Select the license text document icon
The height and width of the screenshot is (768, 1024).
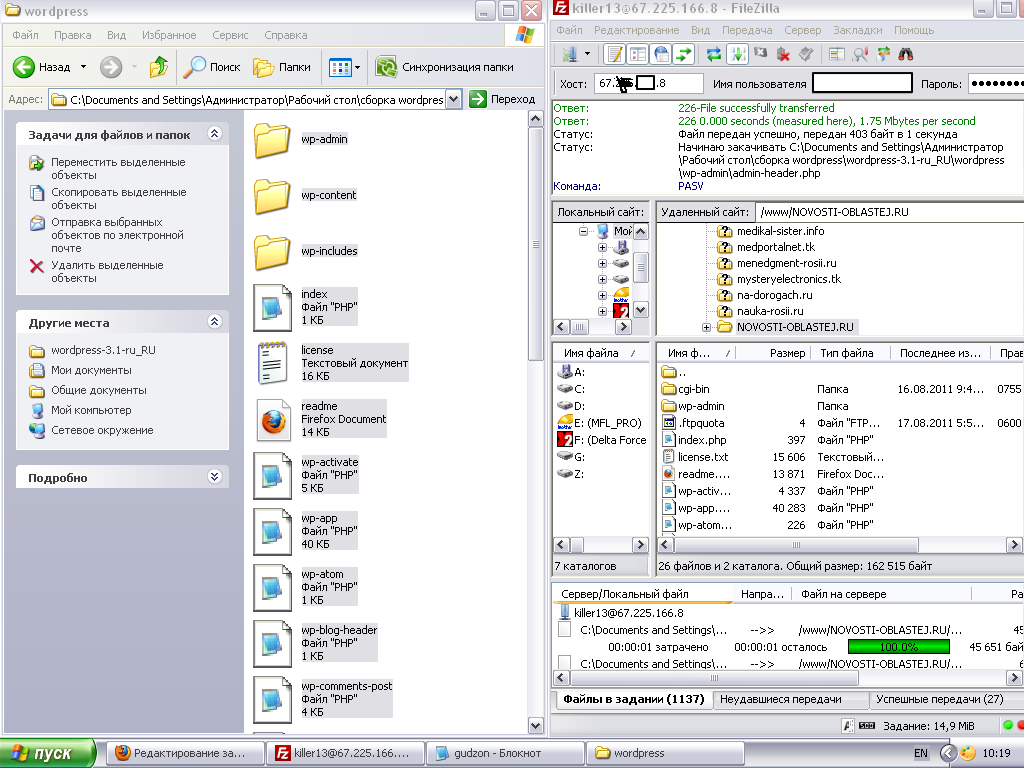(273, 363)
